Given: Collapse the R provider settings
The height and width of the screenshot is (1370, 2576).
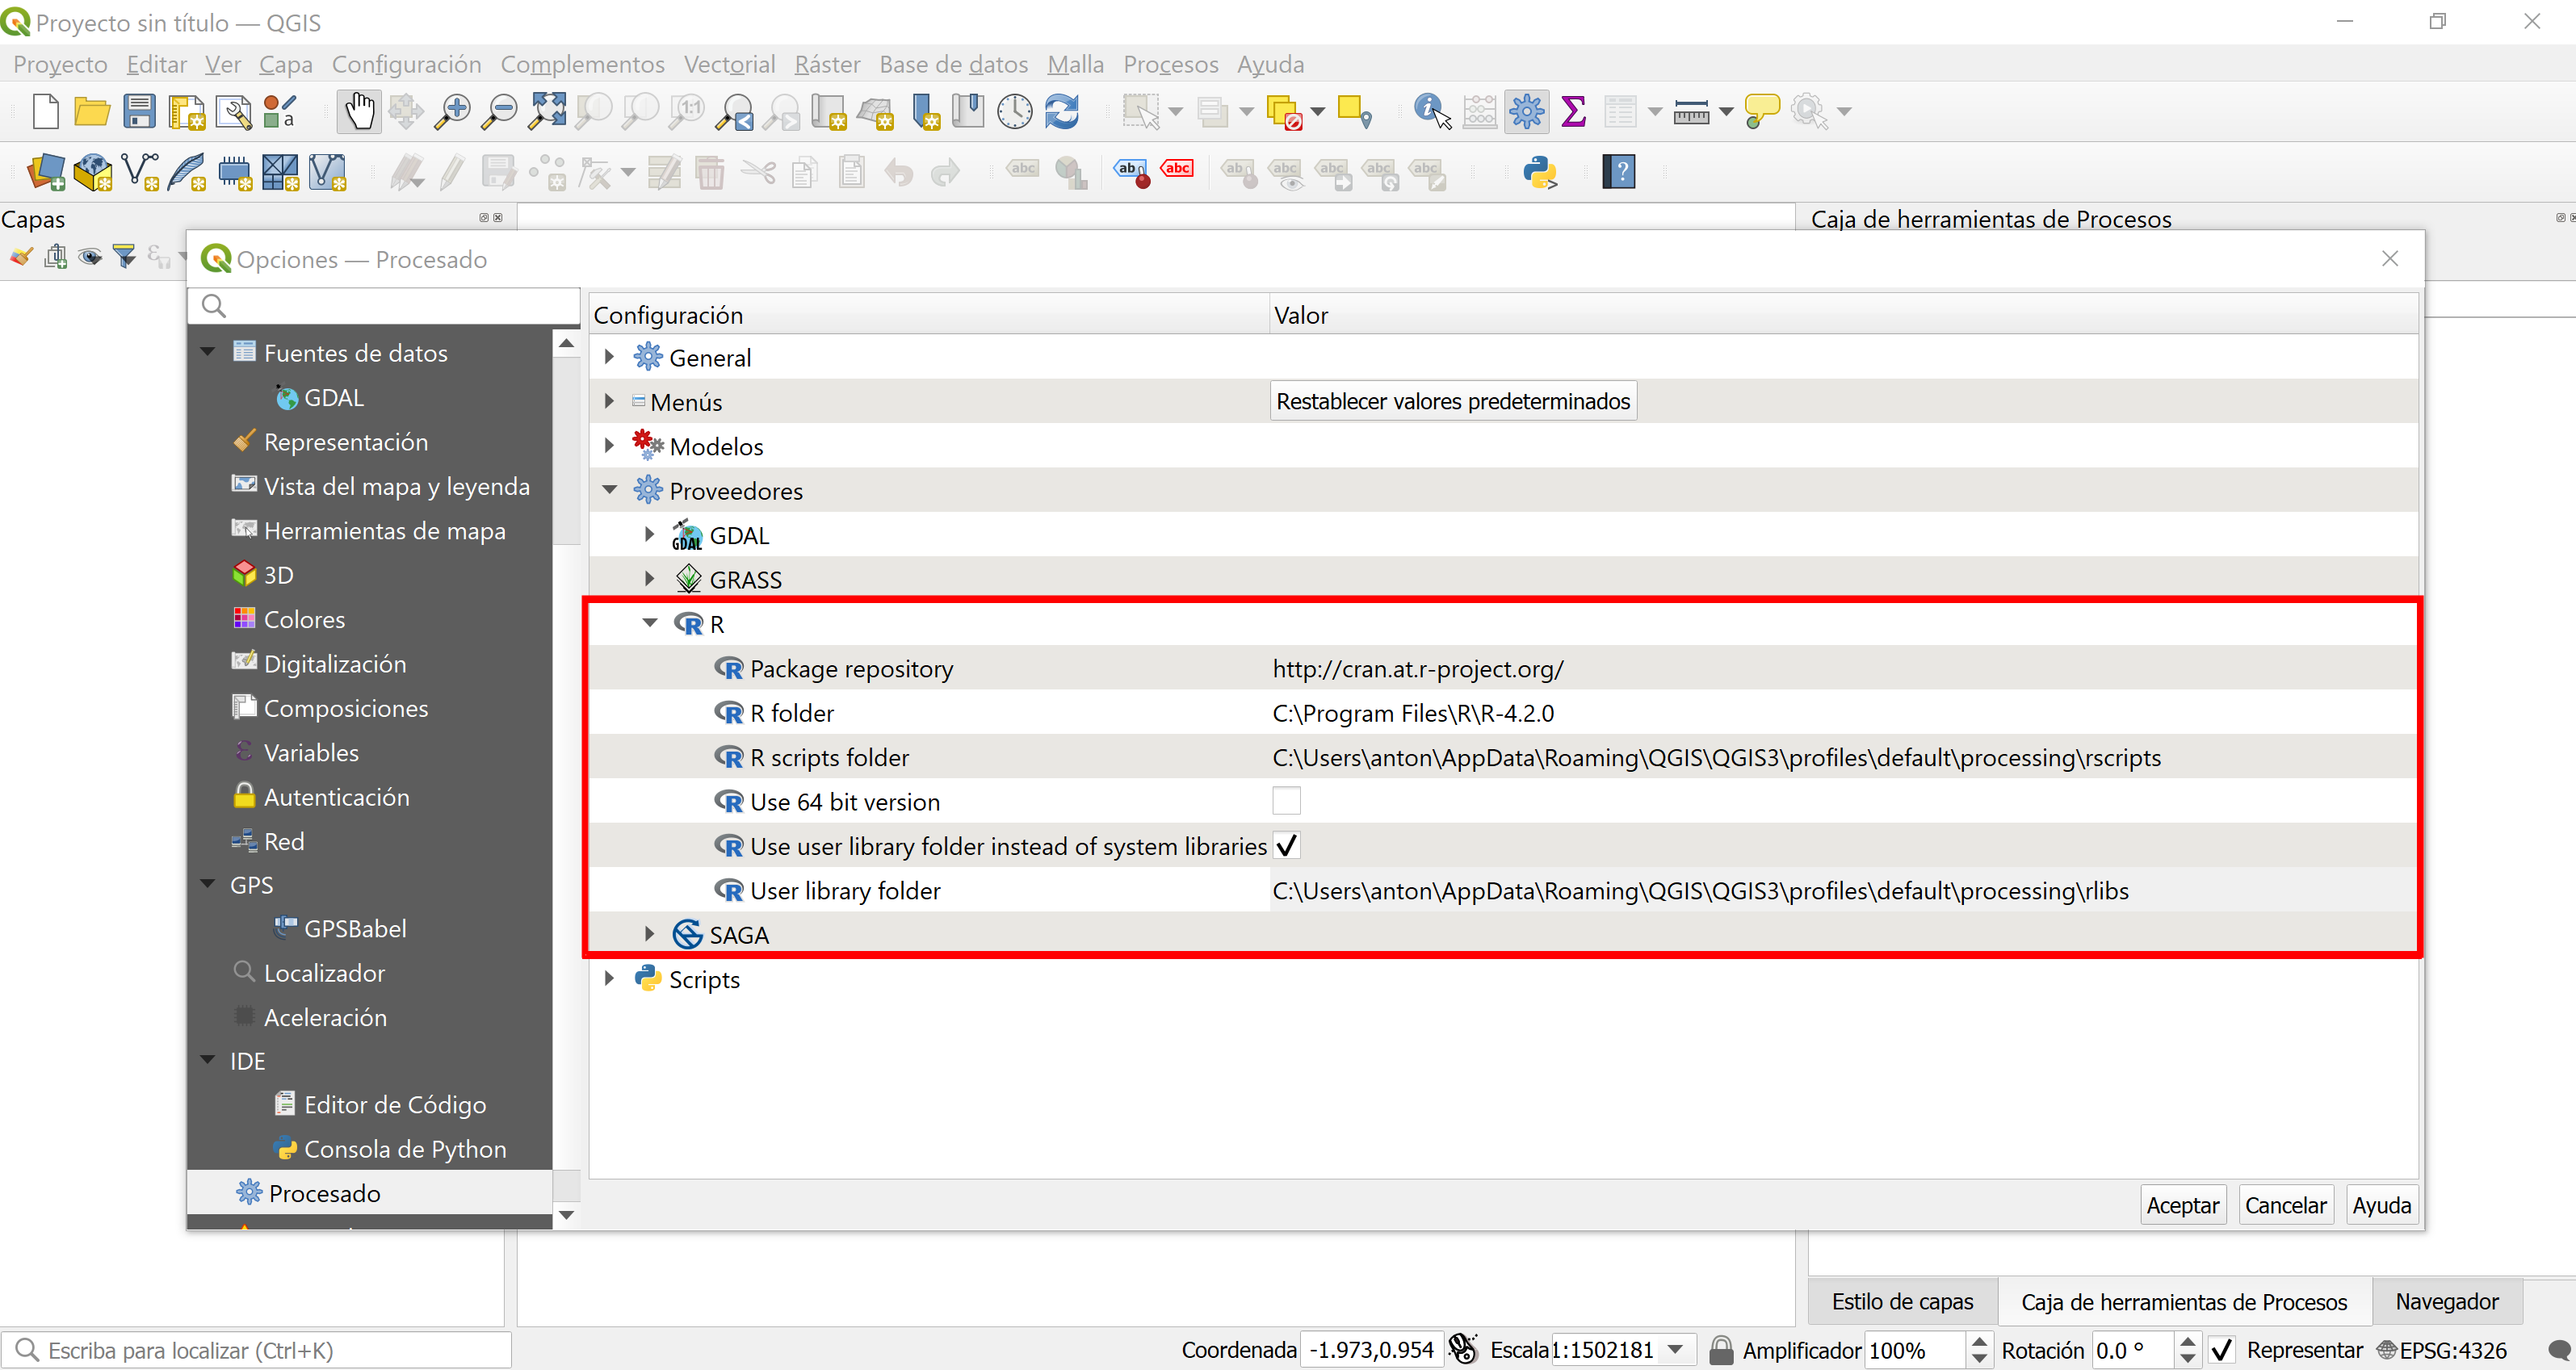Looking at the screenshot, I should click(650, 623).
